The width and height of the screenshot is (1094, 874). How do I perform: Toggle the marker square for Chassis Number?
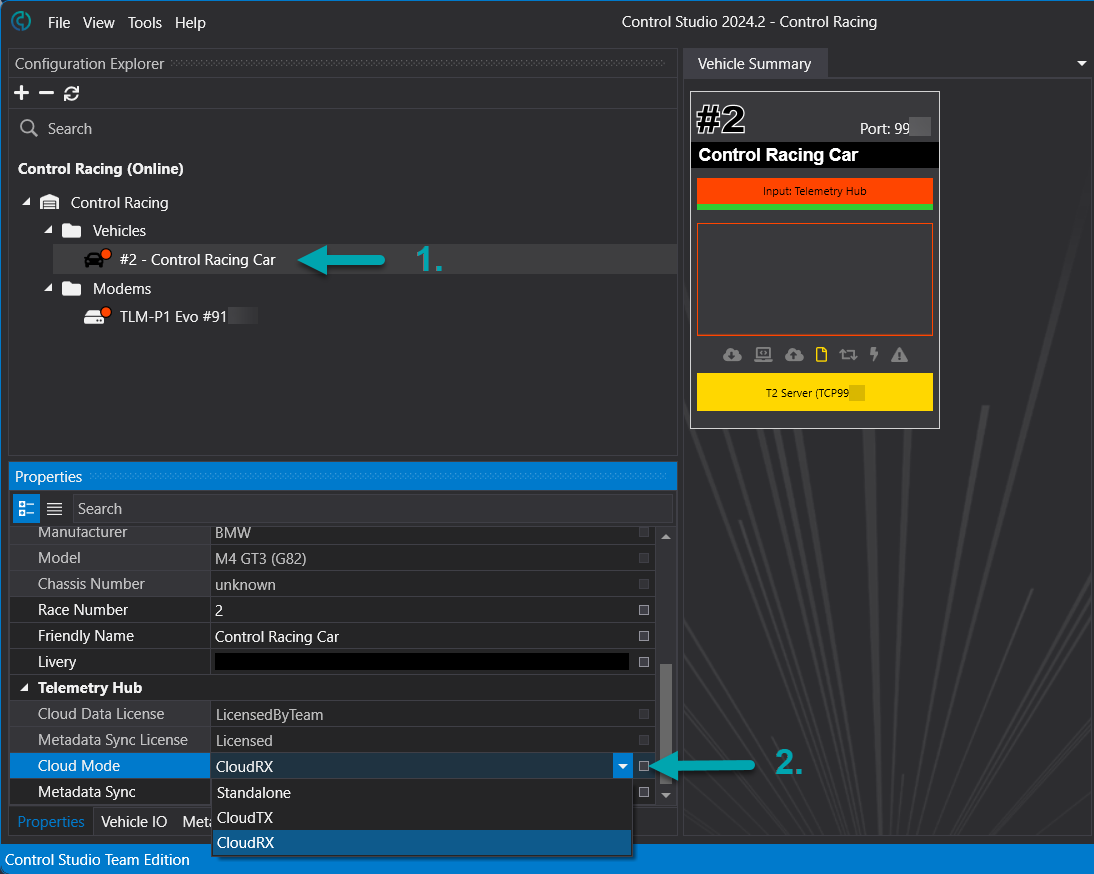tap(644, 584)
